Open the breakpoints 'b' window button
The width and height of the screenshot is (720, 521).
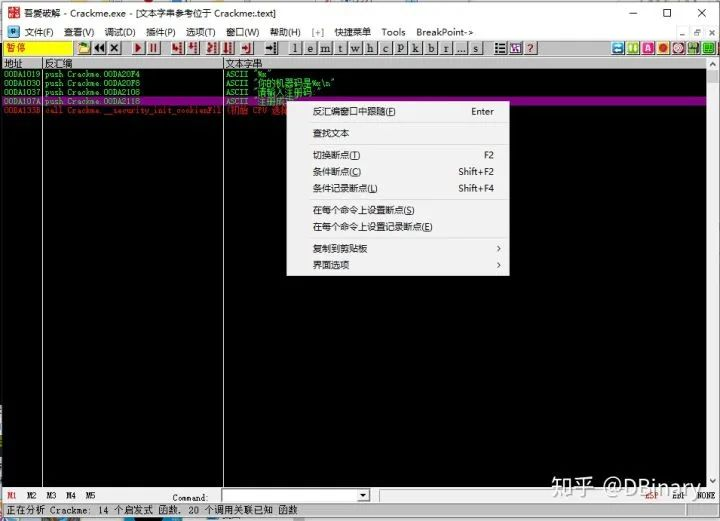431,48
